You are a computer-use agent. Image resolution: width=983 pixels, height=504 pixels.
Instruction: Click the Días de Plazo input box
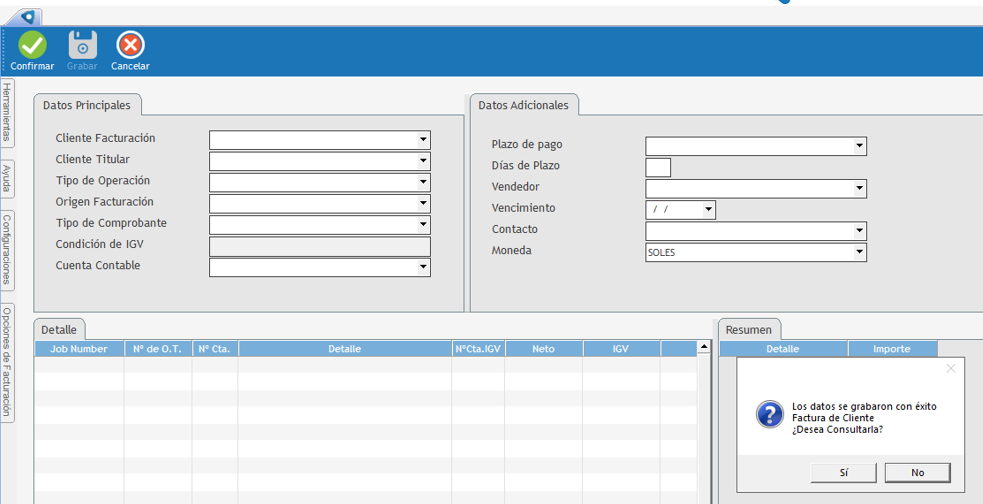(658, 167)
